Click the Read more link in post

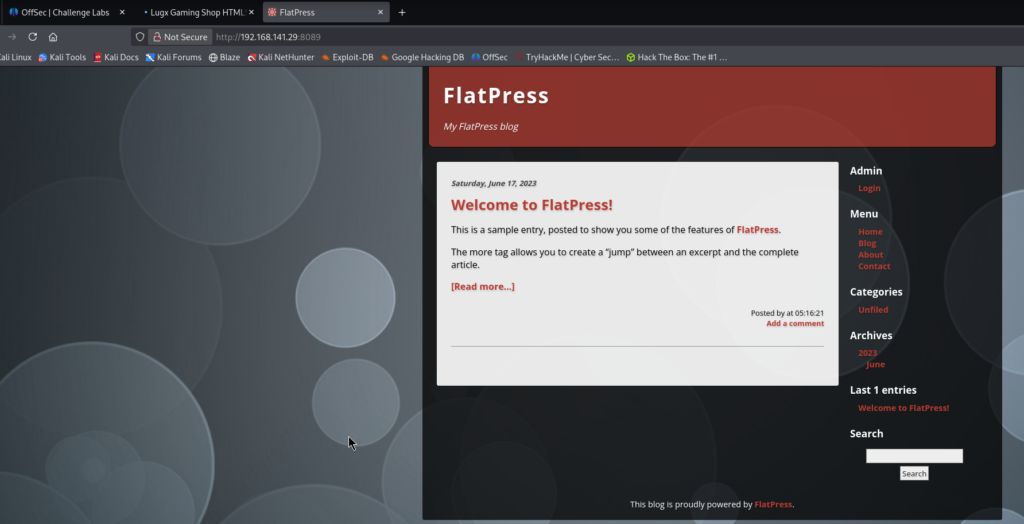click(x=482, y=287)
